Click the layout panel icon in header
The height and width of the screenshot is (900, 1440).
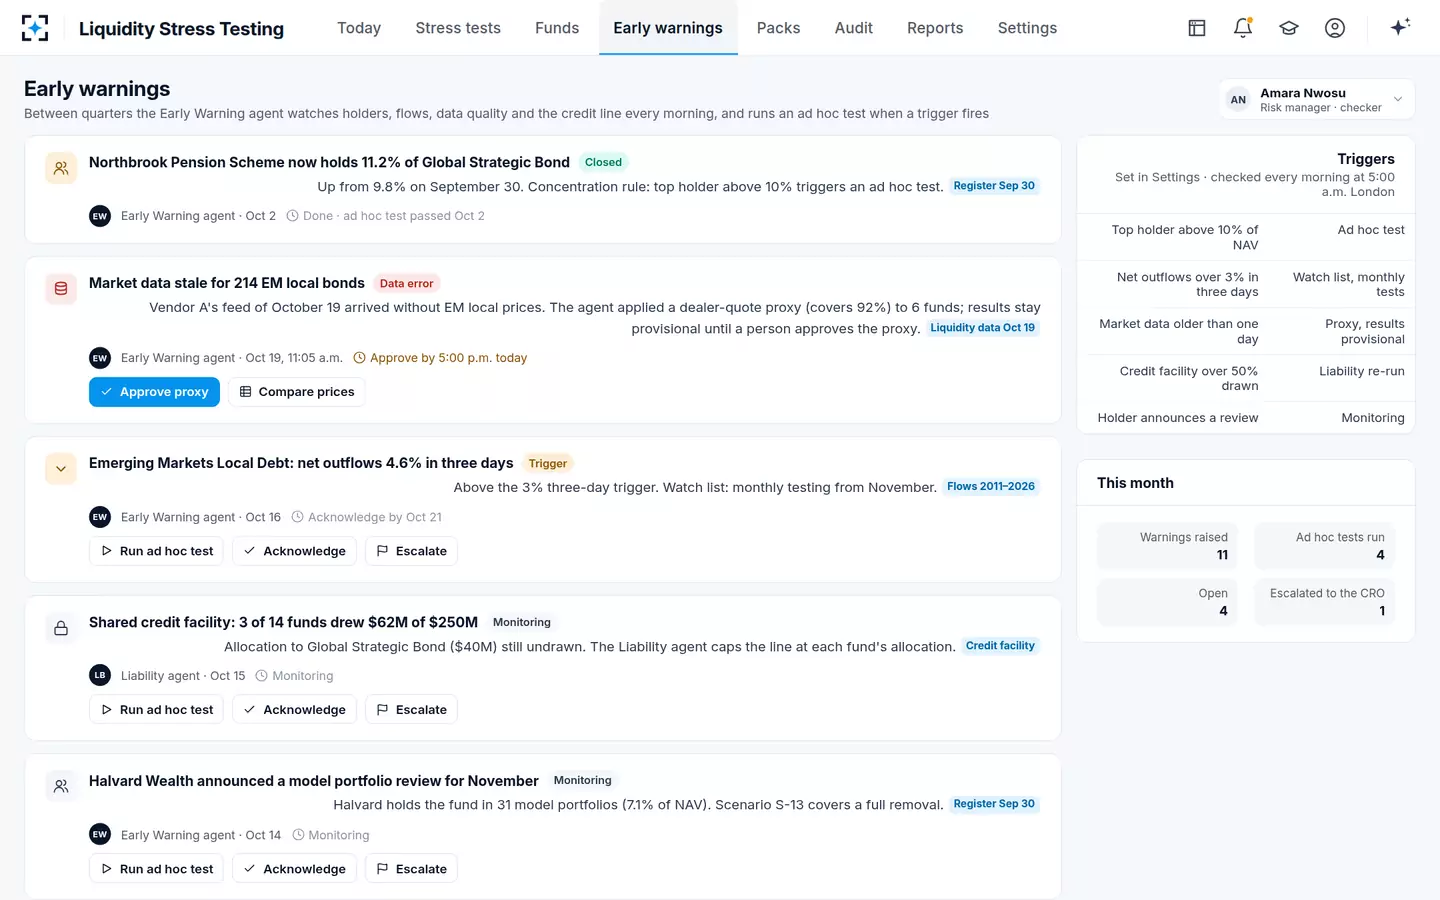coord(1197,28)
